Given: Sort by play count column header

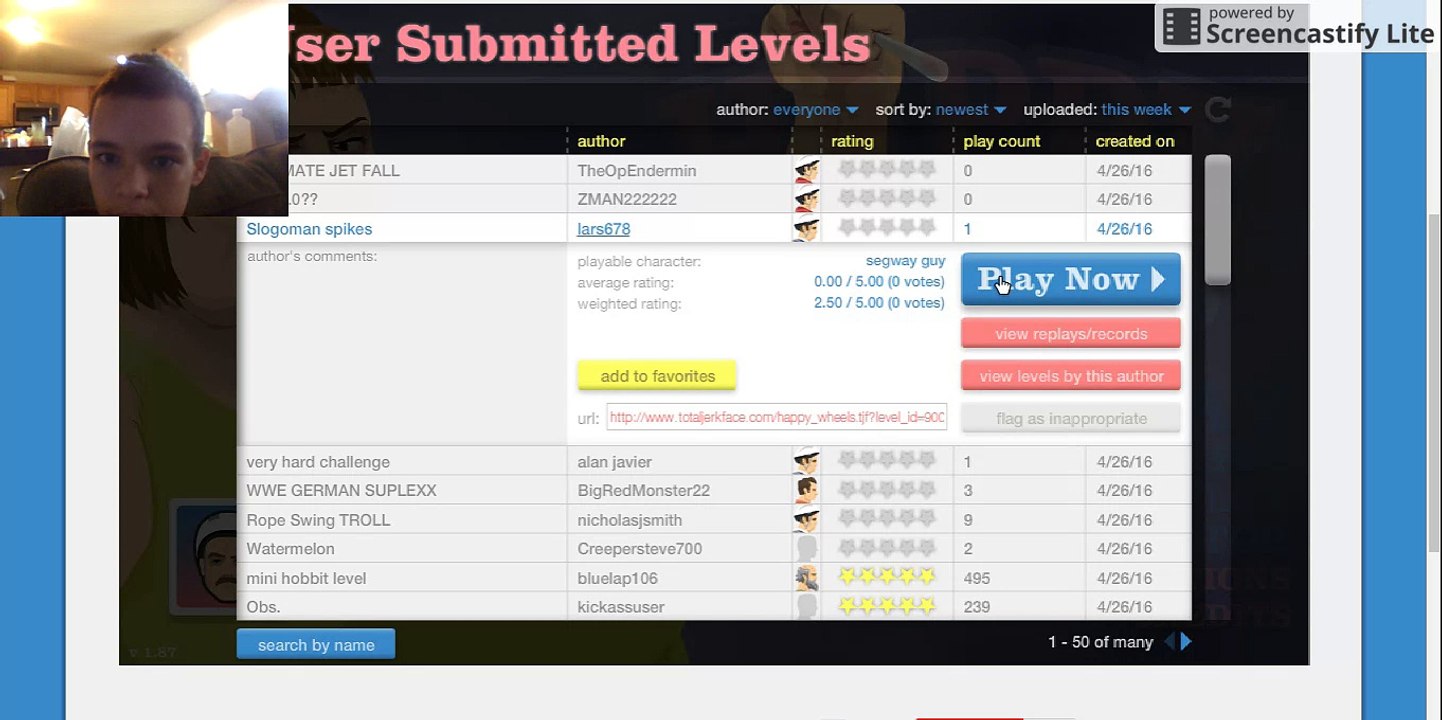Looking at the screenshot, I should [1002, 141].
